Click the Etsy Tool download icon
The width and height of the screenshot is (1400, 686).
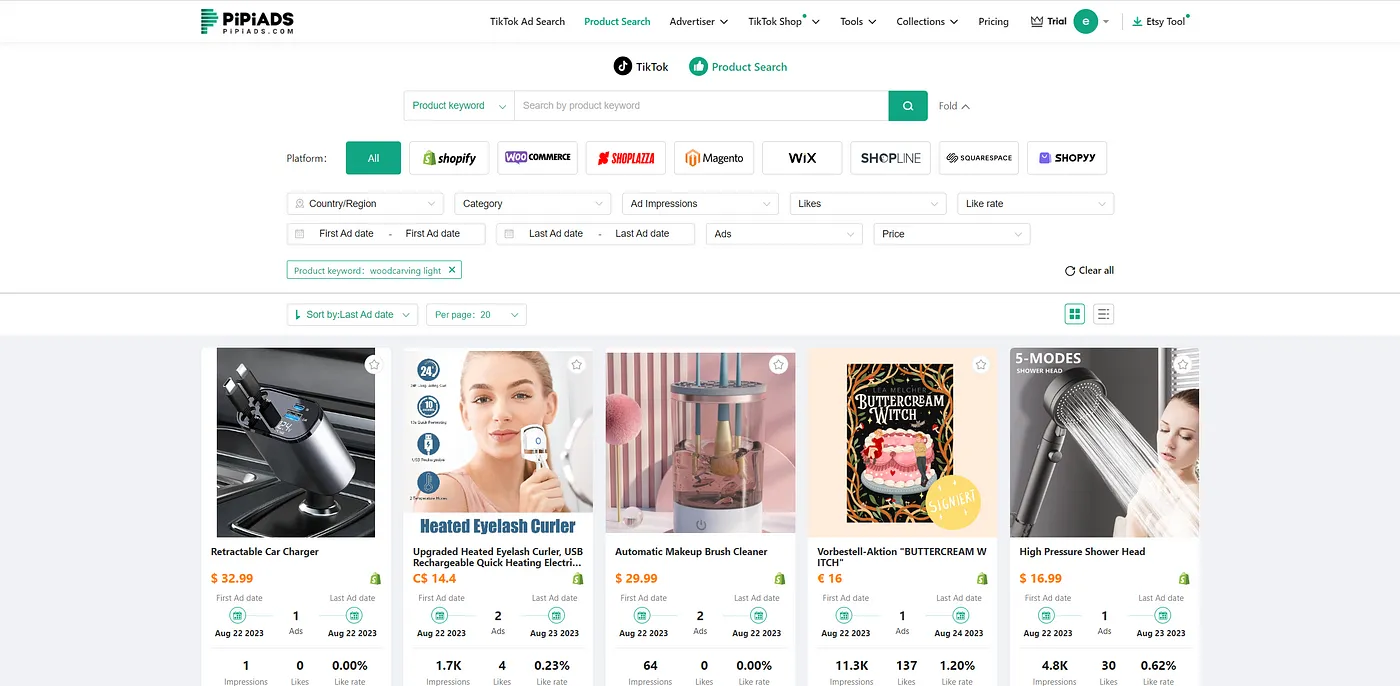tap(1137, 21)
